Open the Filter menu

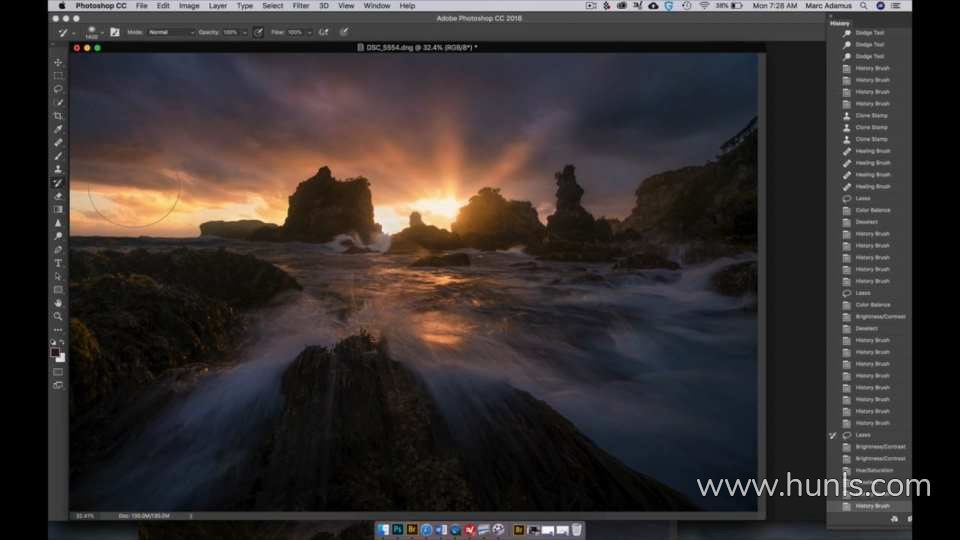click(300, 5)
